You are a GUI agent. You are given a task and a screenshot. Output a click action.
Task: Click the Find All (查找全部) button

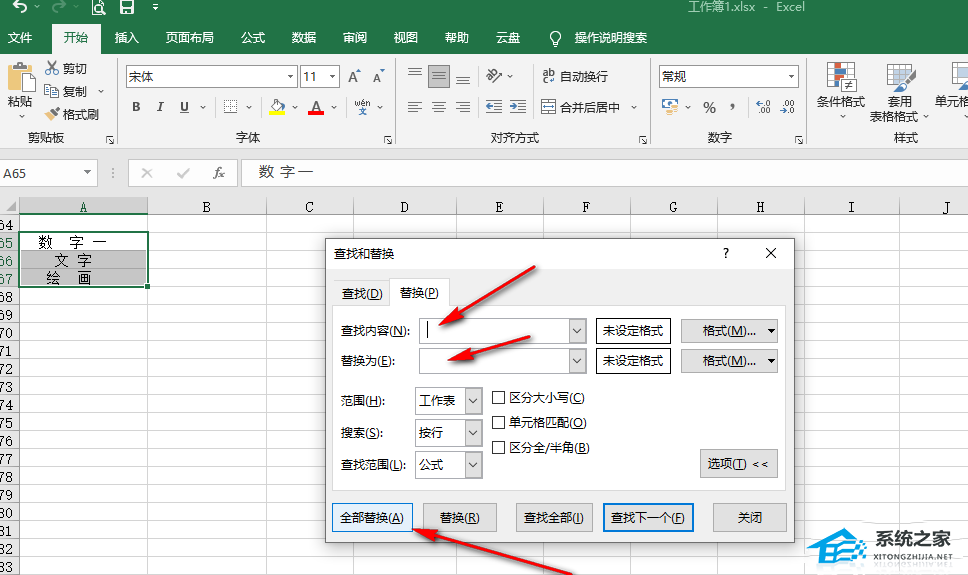(554, 518)
